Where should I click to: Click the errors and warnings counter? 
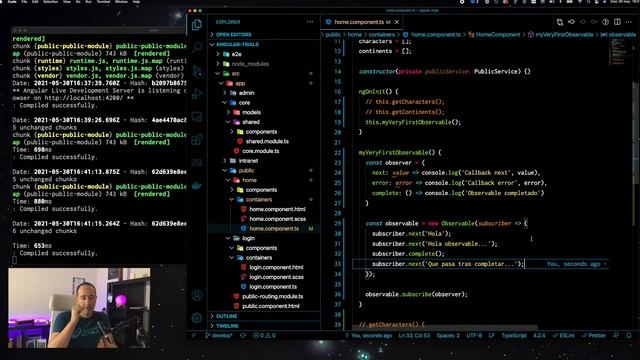(x=264, y=335)
